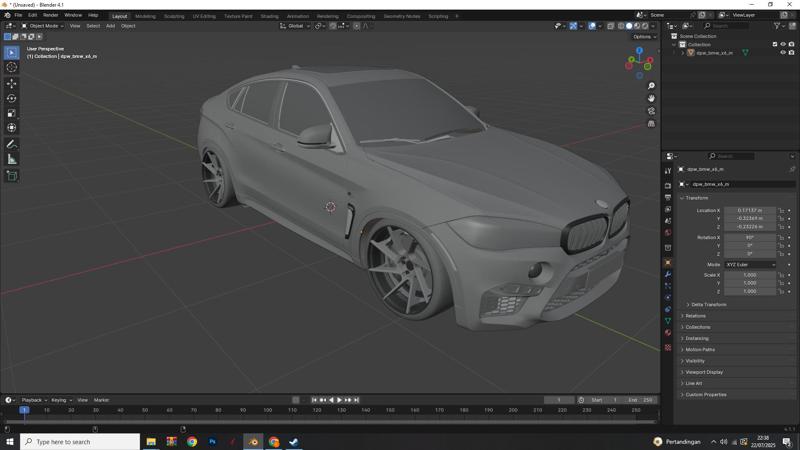
Task: Choose the Select Box tool
Action: (x=11, y=53)
